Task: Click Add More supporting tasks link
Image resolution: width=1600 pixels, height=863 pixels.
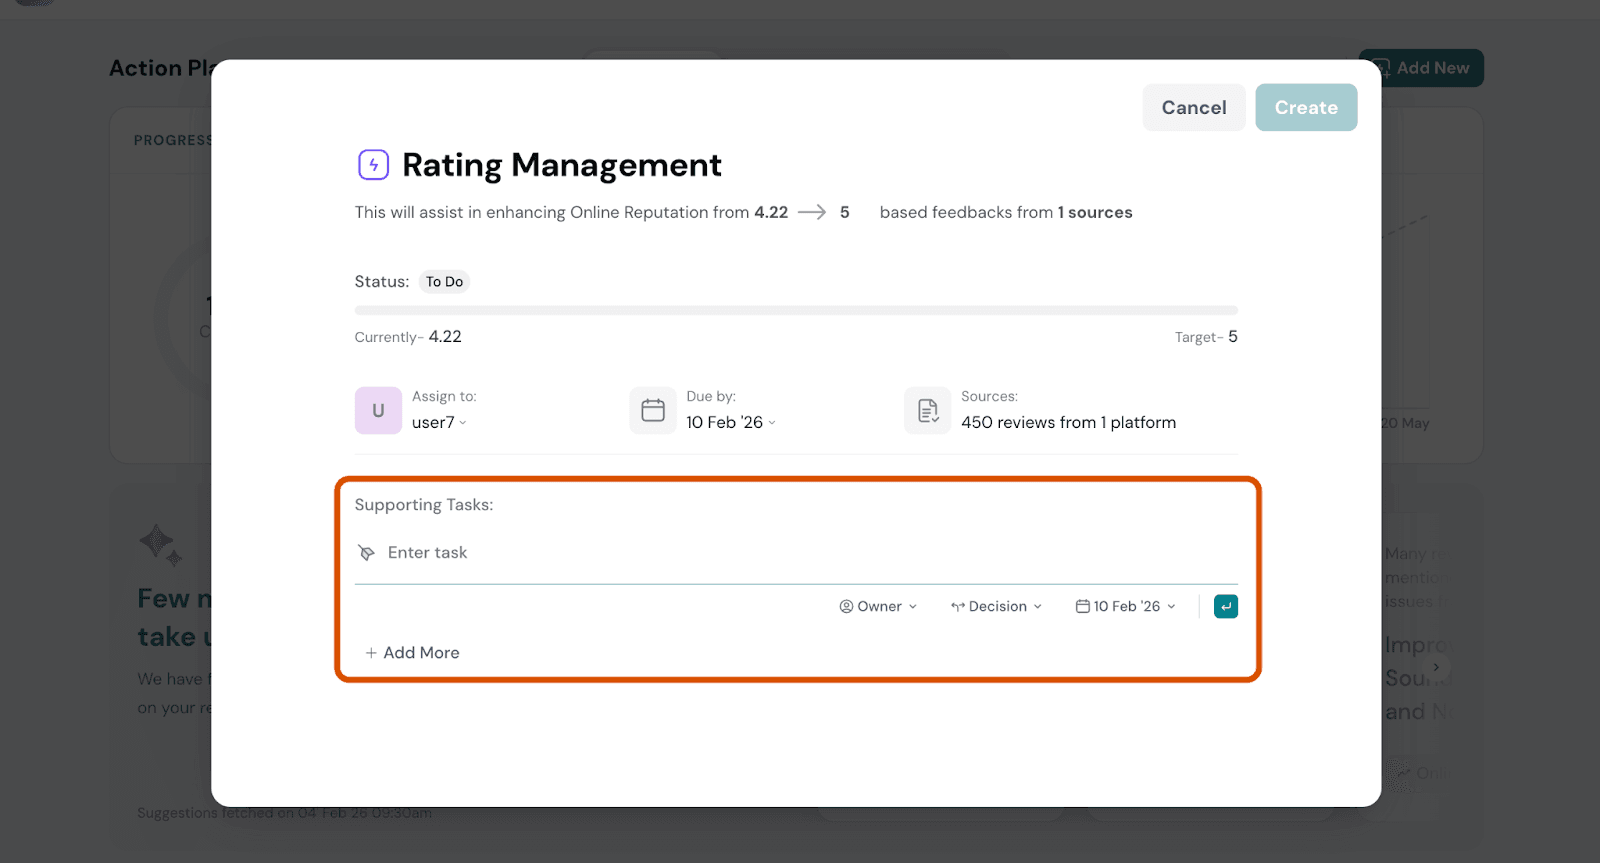Action: [x=421, y=653]
